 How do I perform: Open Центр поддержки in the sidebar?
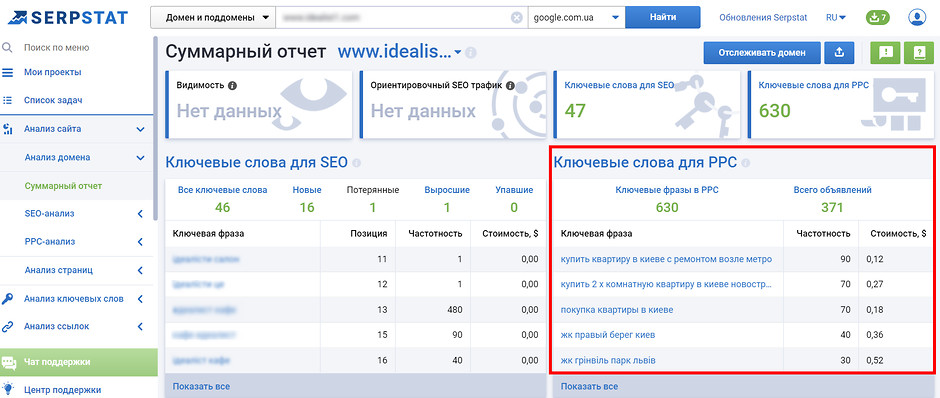[x=62, y=390]
